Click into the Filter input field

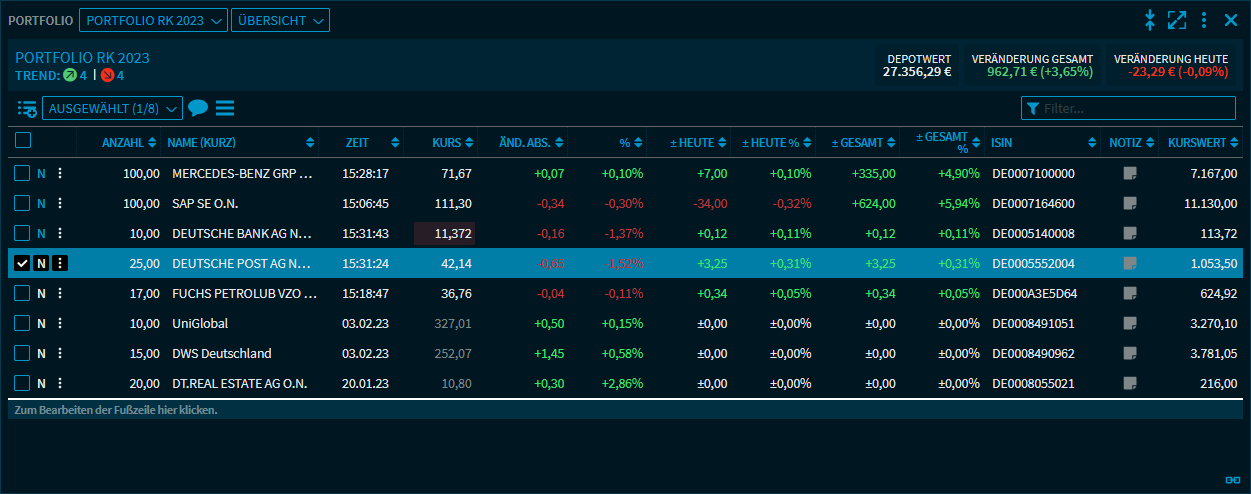(x=1137, y=108)
